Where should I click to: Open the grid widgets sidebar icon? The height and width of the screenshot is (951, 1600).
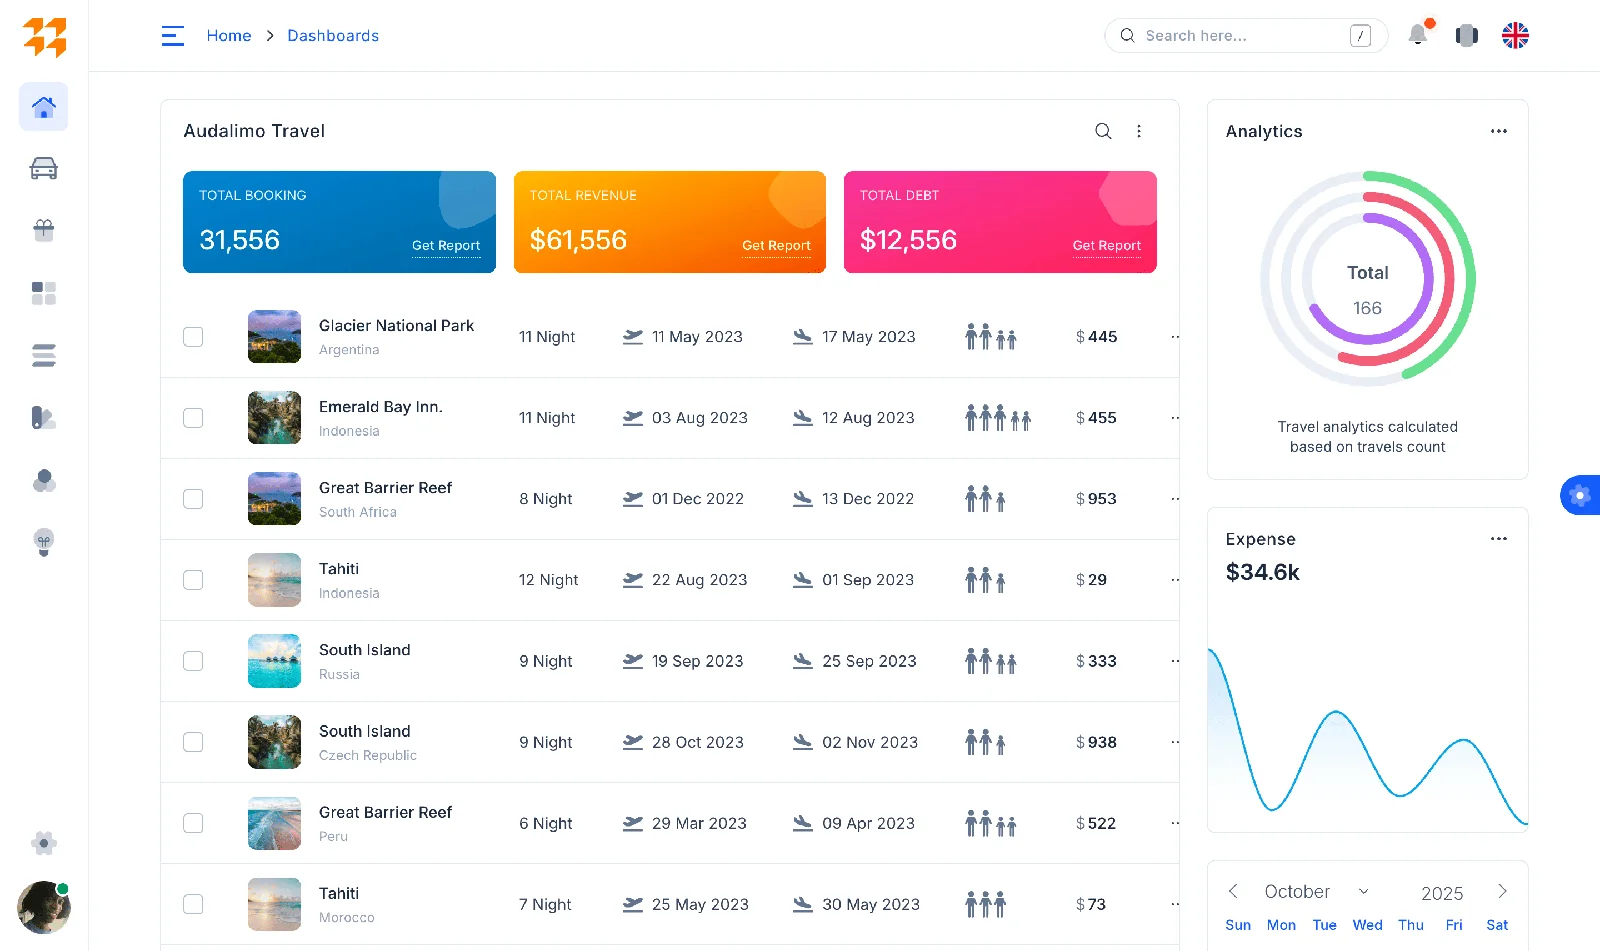[x=44, y=293]
